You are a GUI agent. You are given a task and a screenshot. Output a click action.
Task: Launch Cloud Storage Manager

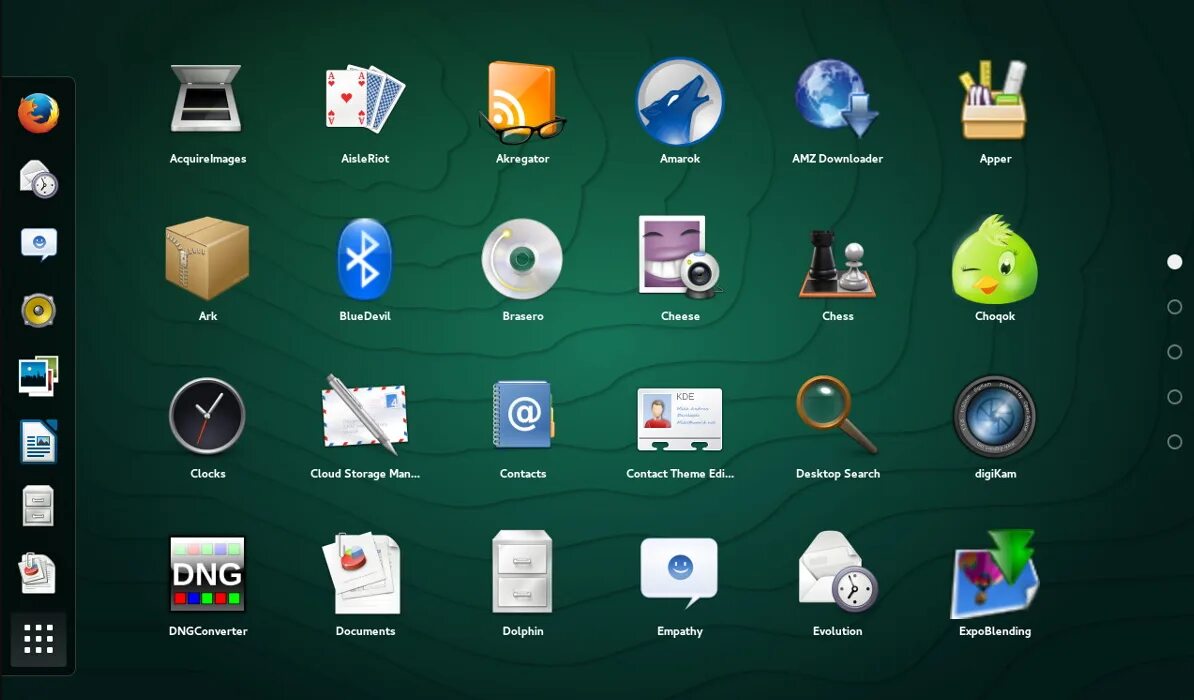pyautogui.click(x=365, y=416)
